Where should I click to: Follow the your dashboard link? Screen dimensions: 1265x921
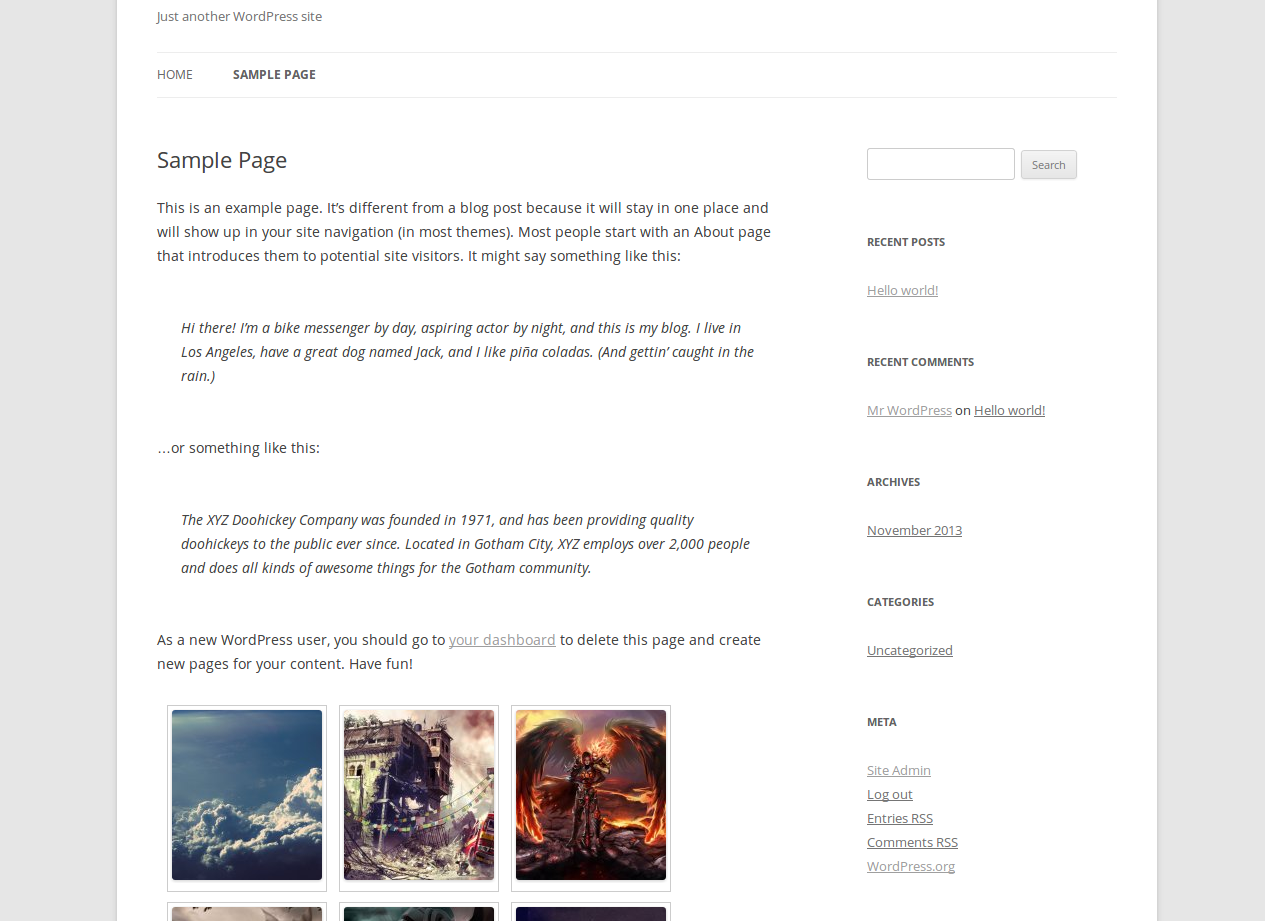coord(502,640)
